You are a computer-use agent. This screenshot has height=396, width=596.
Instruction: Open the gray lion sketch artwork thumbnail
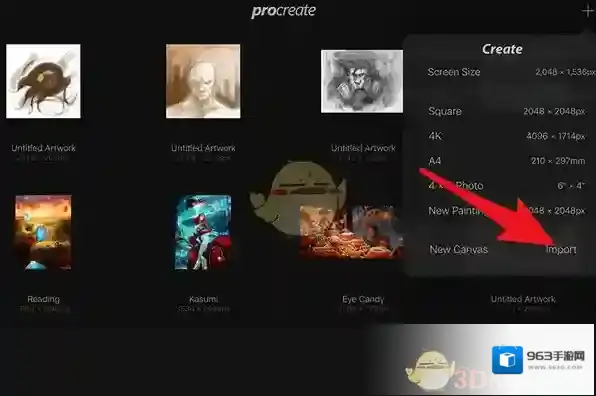point(362,81)
